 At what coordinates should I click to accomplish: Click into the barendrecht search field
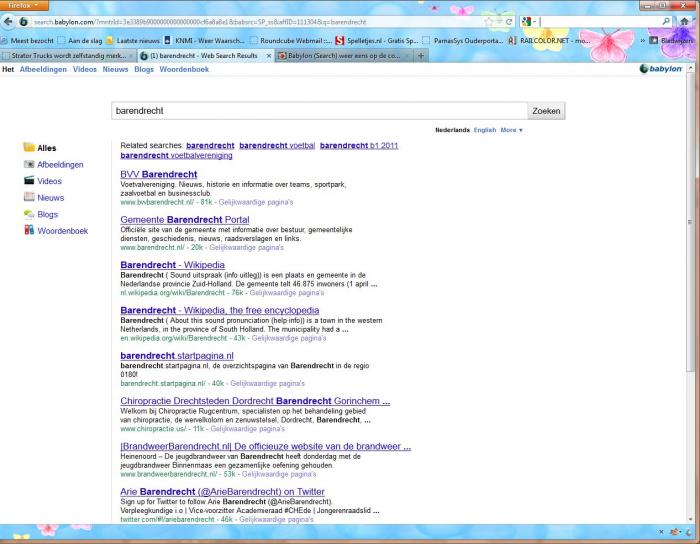click(x=319, y=111)
